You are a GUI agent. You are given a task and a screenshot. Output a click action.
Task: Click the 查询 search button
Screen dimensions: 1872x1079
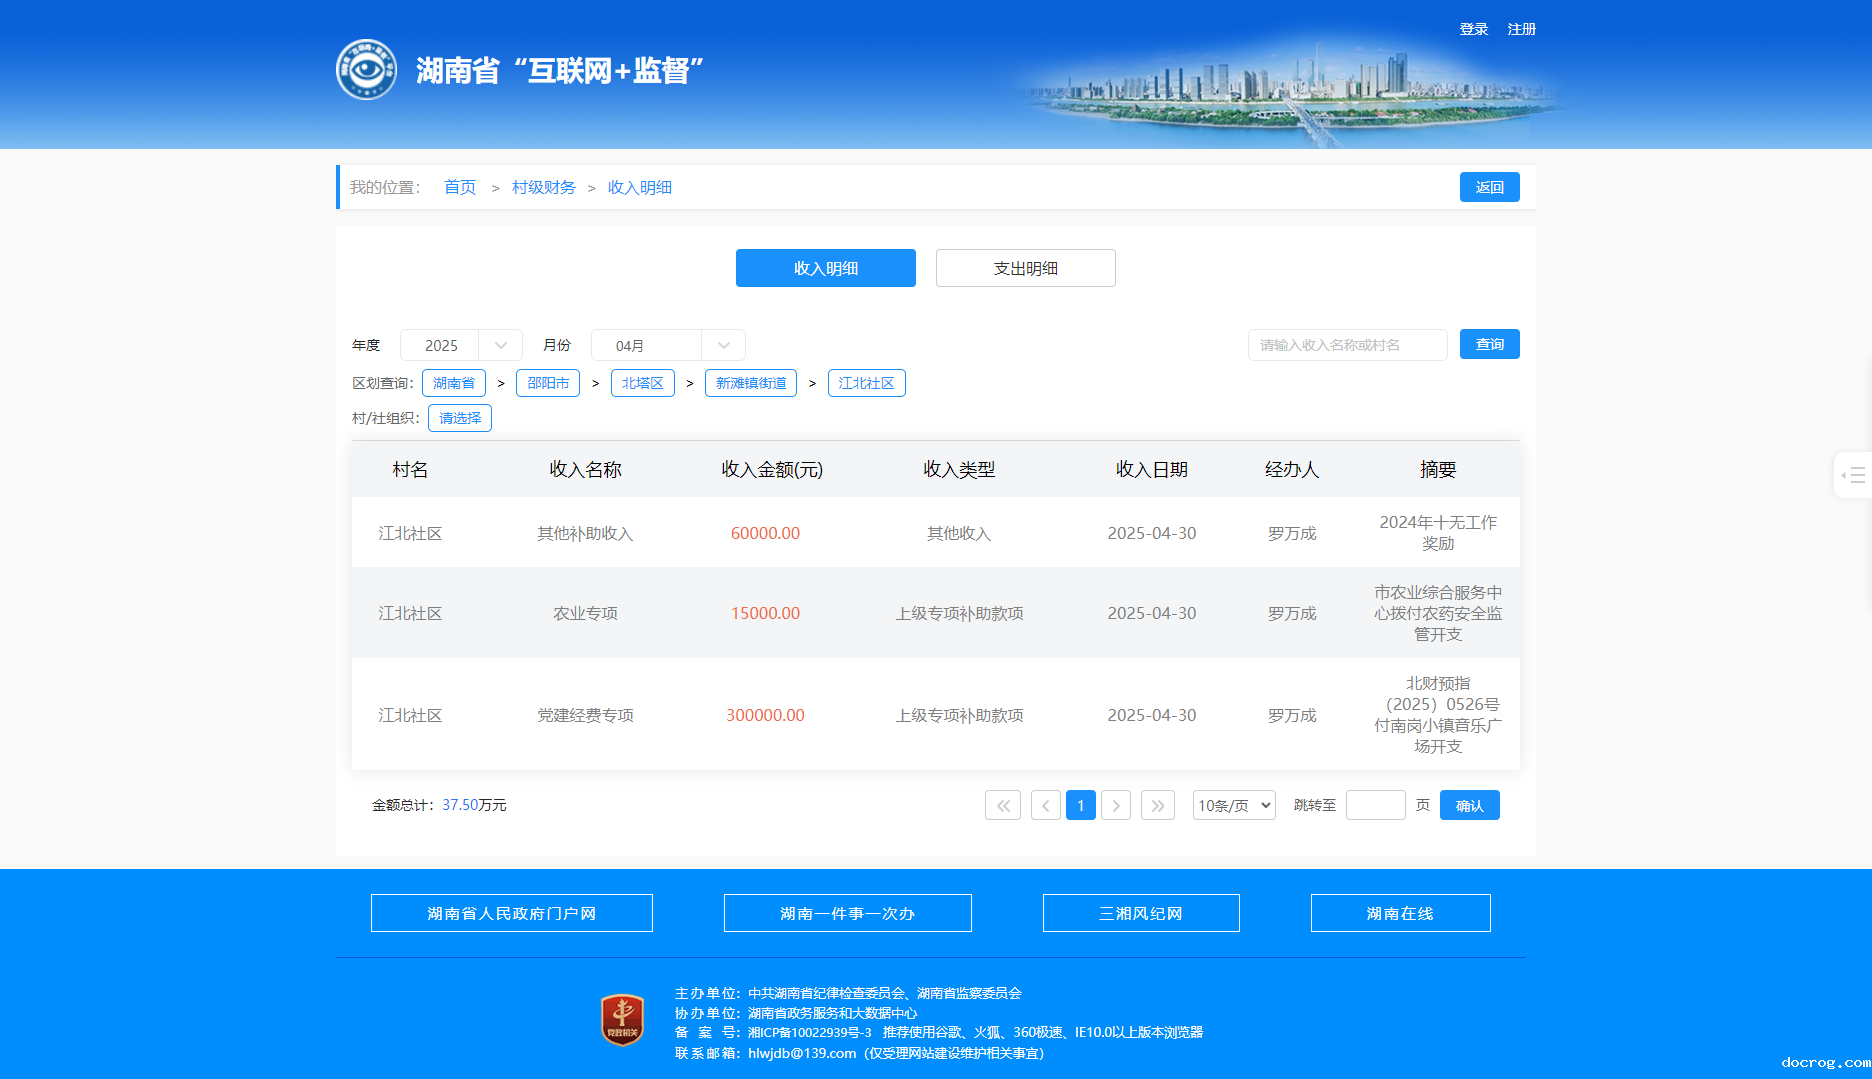tap(1489, 344)
